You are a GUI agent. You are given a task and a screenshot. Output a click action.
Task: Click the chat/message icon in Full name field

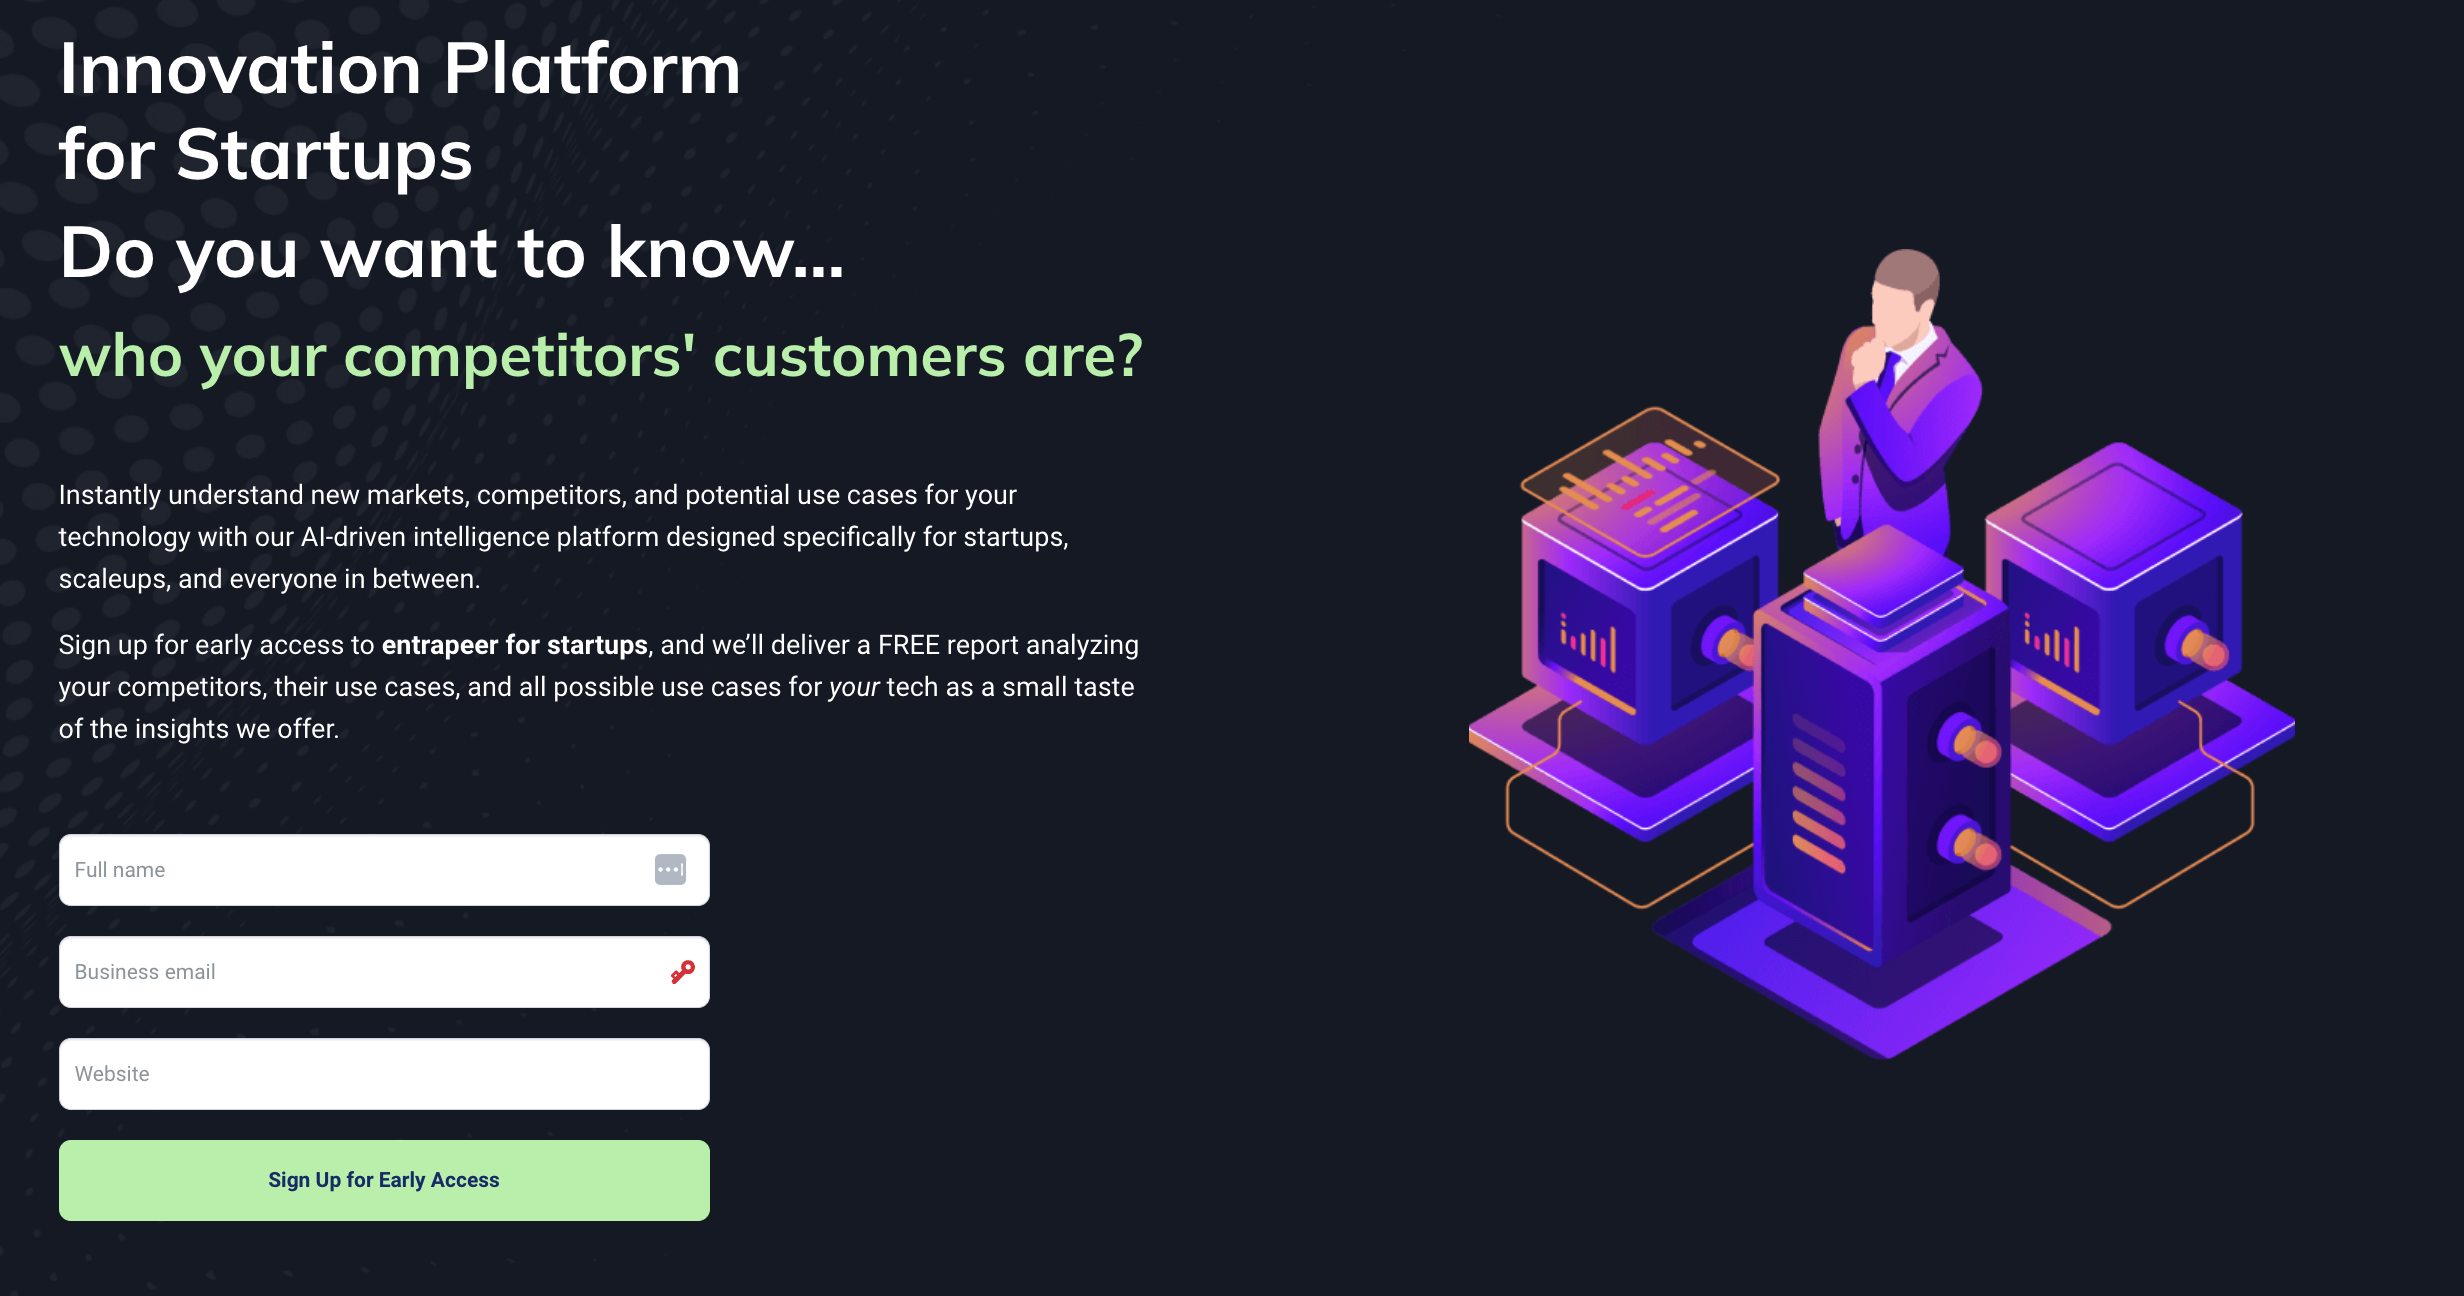coord(671,869)
